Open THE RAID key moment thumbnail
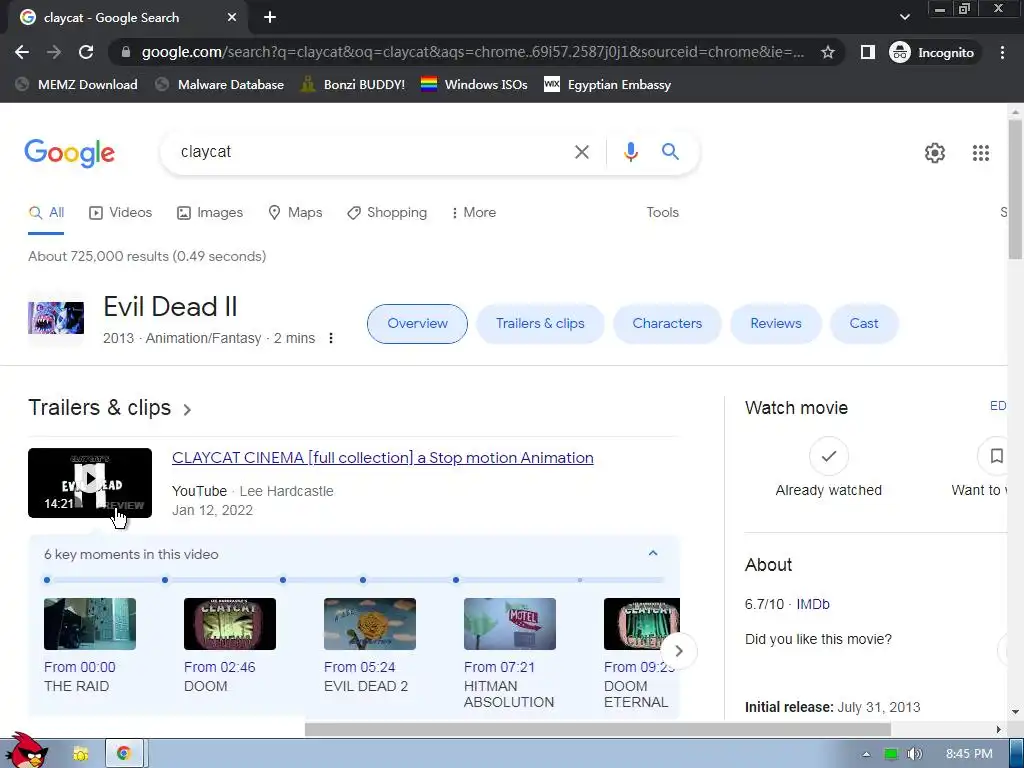Viewport: 1024px width, 768px height. (x=90, y=624)
